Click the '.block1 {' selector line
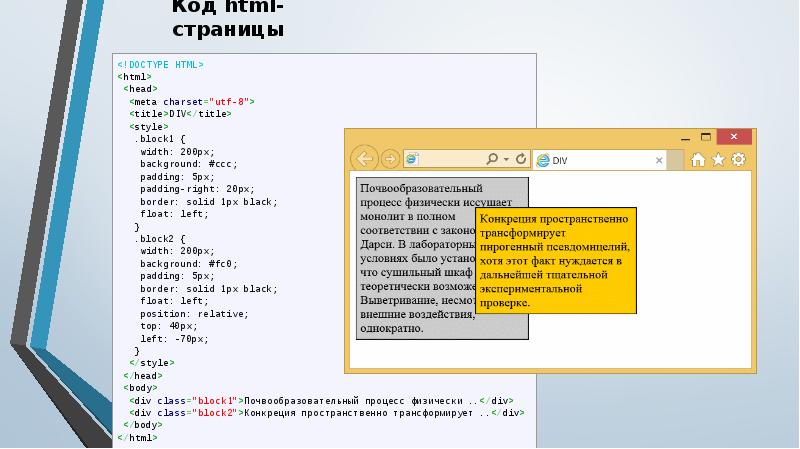Screen dimensions: 800x449 (160, 139)
